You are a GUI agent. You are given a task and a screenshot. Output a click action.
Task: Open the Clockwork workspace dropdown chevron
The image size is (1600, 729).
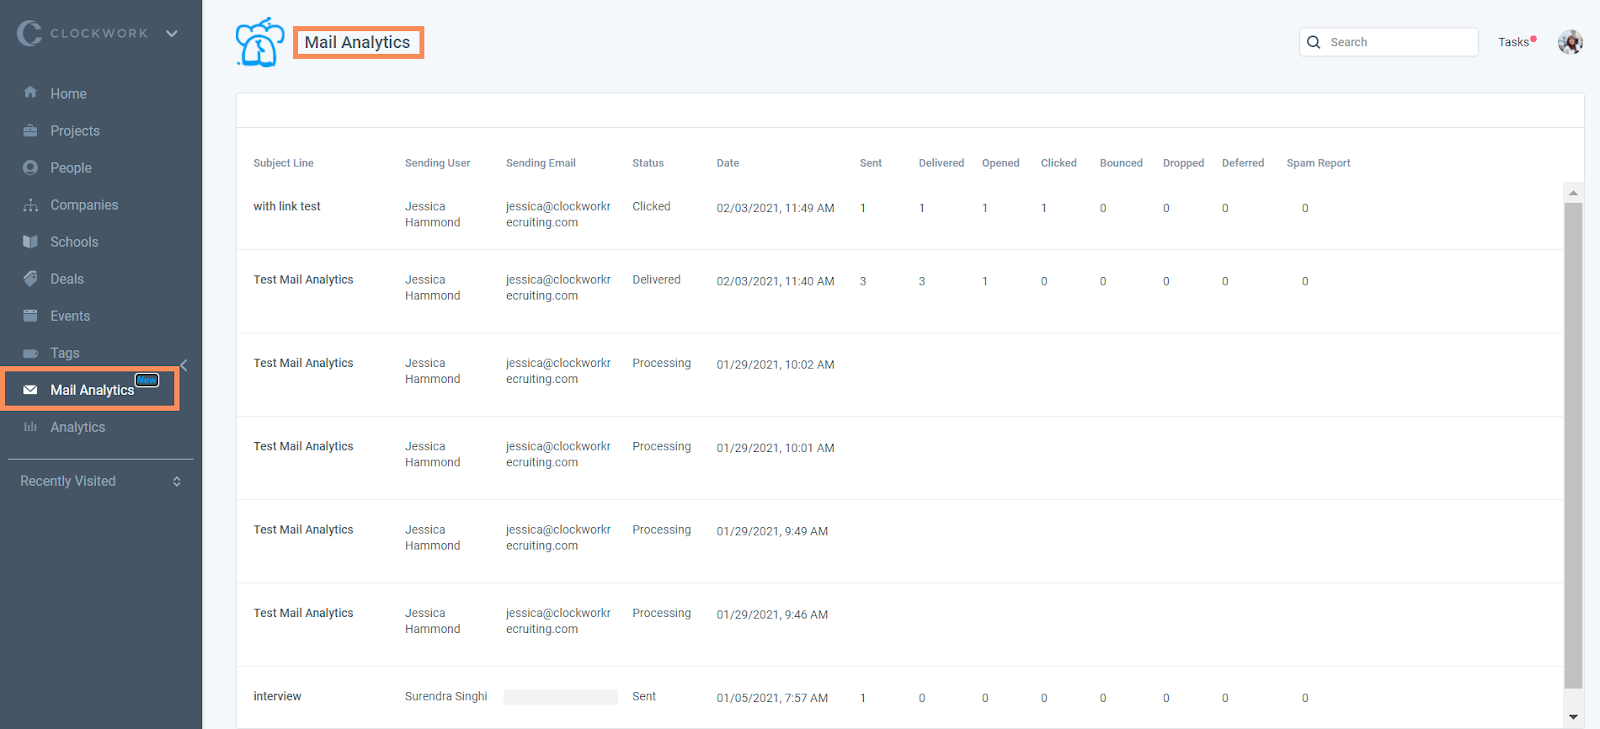(172, 33)
